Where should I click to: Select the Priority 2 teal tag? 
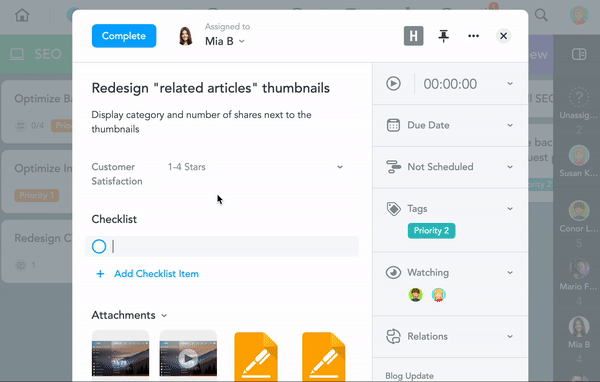point(431,231)
